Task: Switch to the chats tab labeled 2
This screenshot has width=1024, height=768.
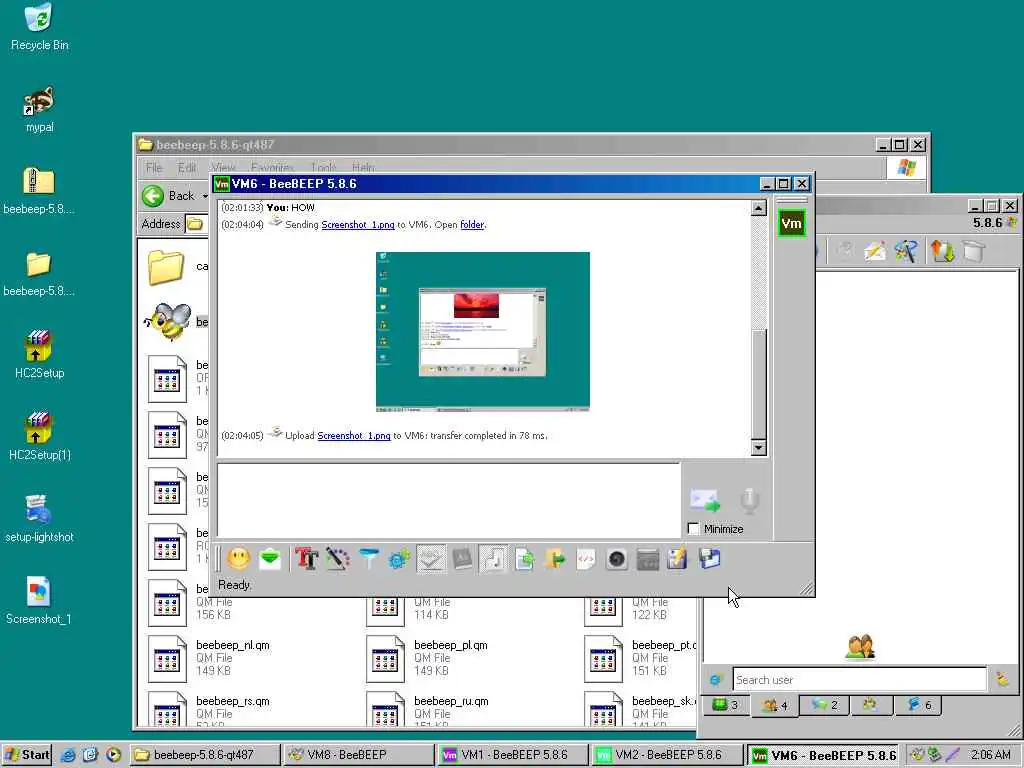Action: point(824,705)
